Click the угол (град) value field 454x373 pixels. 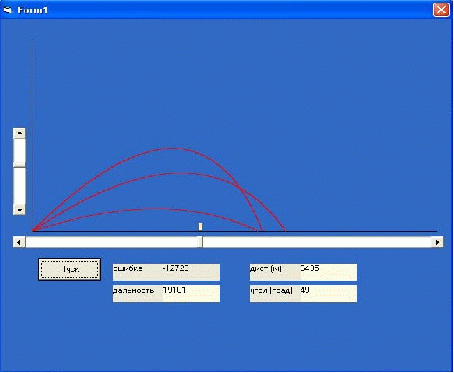(x=328, y=293)
